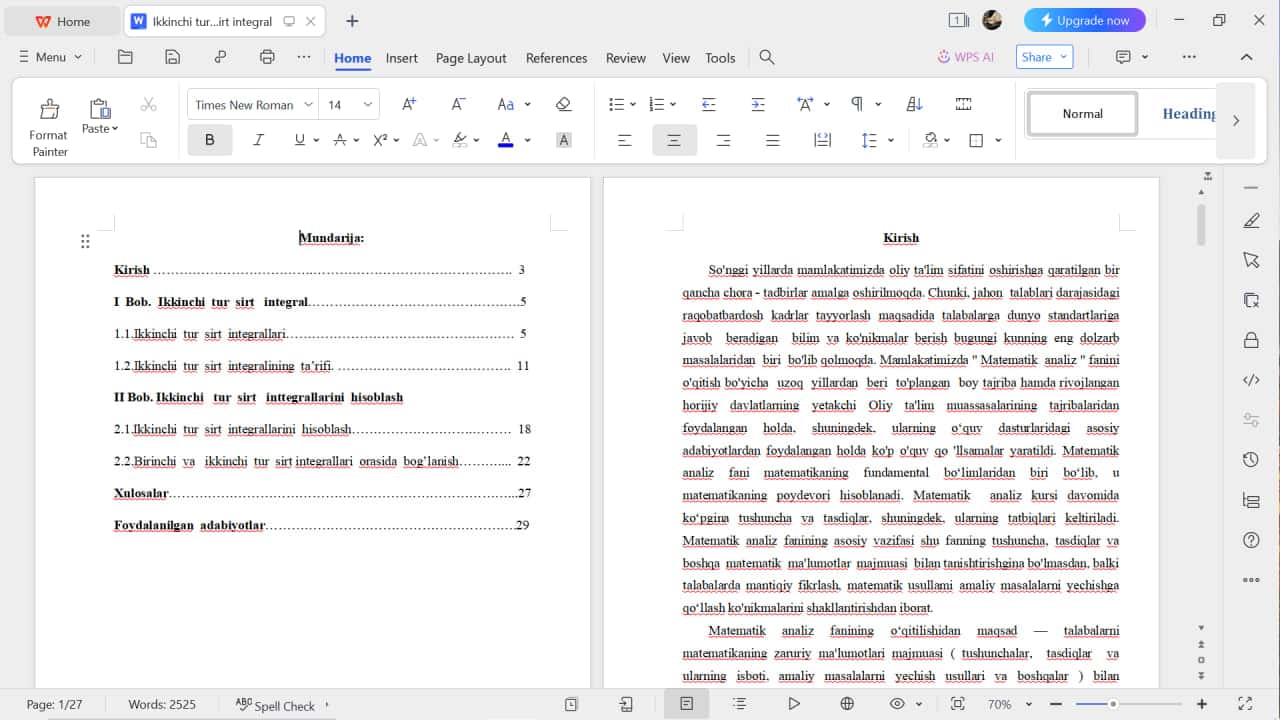This screenshot has width=1280, height=720.
Task: Open the code icon in the sidebar
Action: 1251,380
